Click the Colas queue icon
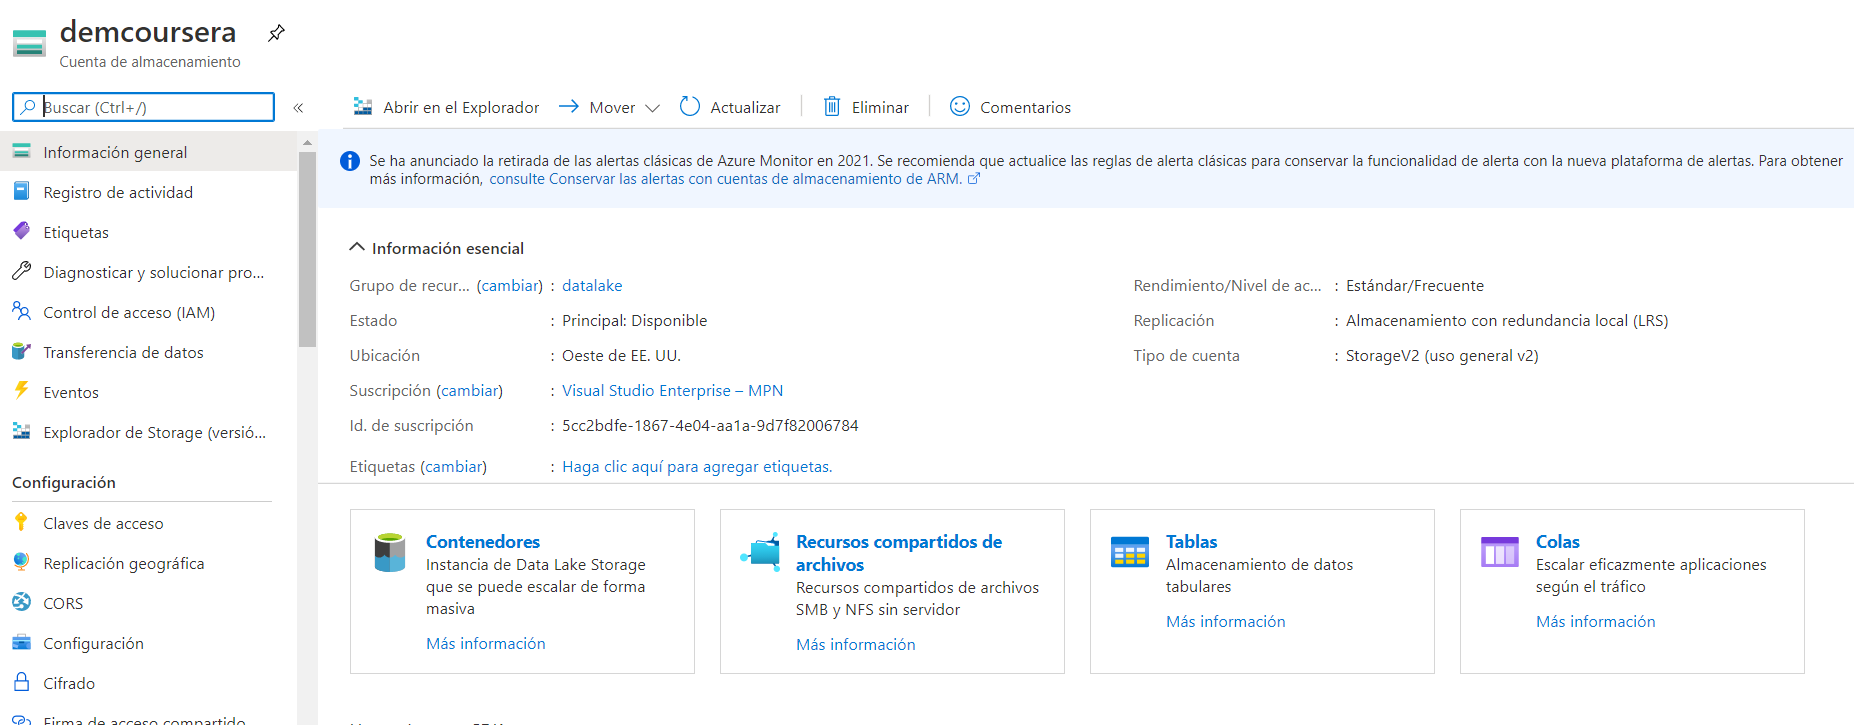This screenshot has width=1854, height=725. (x=1500, y=552)
